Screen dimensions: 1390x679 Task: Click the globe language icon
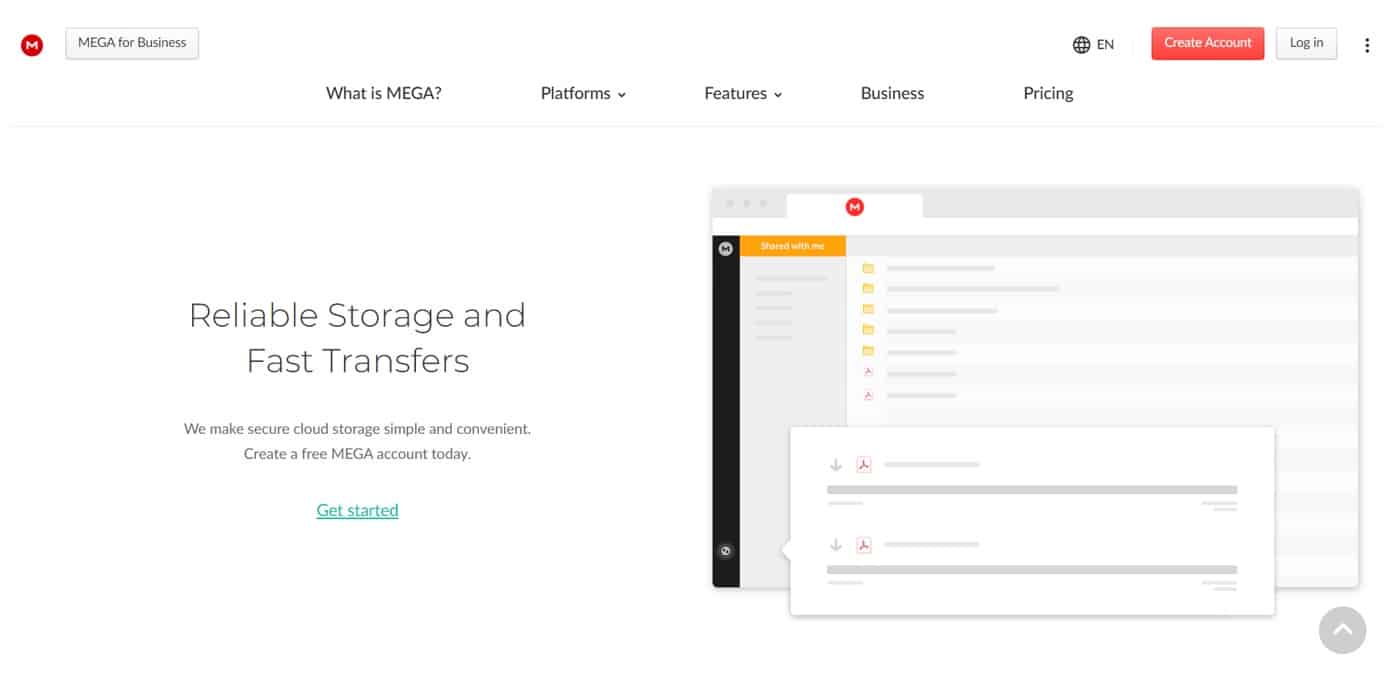click(1081, 44)
